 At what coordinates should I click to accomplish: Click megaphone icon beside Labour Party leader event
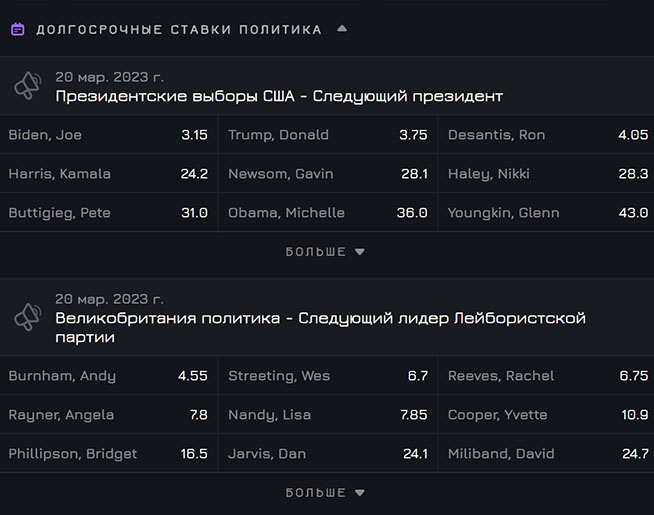point(27,317)
